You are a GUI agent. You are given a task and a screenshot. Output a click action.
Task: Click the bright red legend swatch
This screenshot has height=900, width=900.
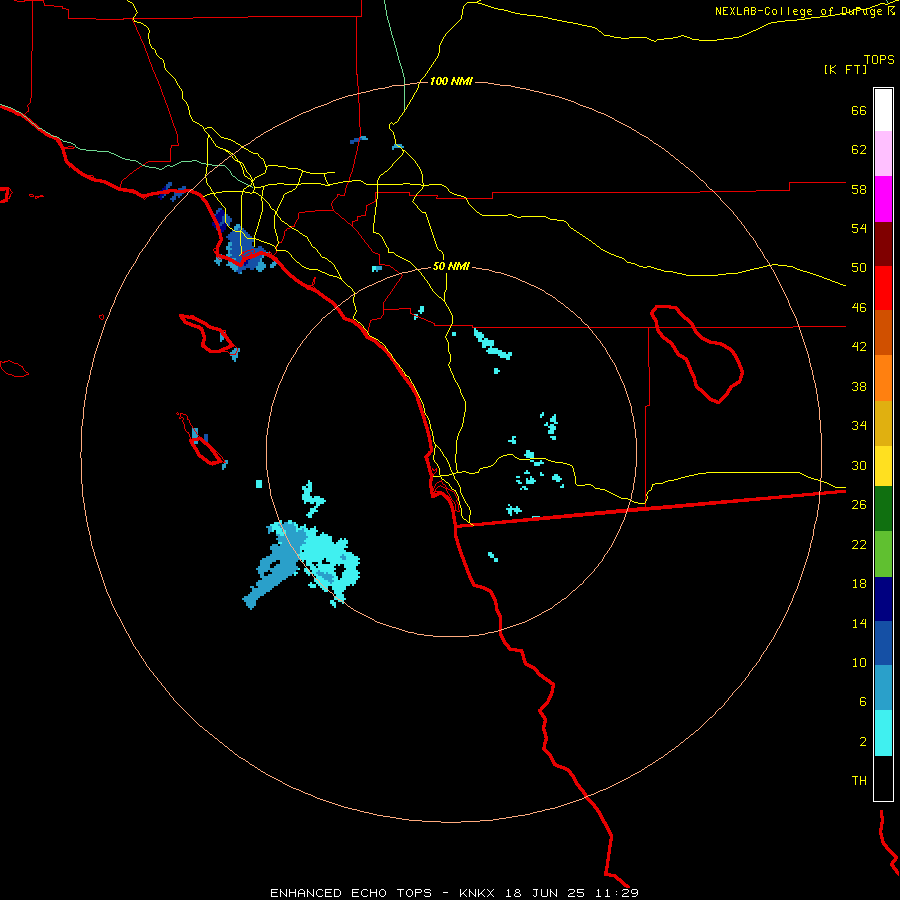pyautogui.click(x=883, y=288)
